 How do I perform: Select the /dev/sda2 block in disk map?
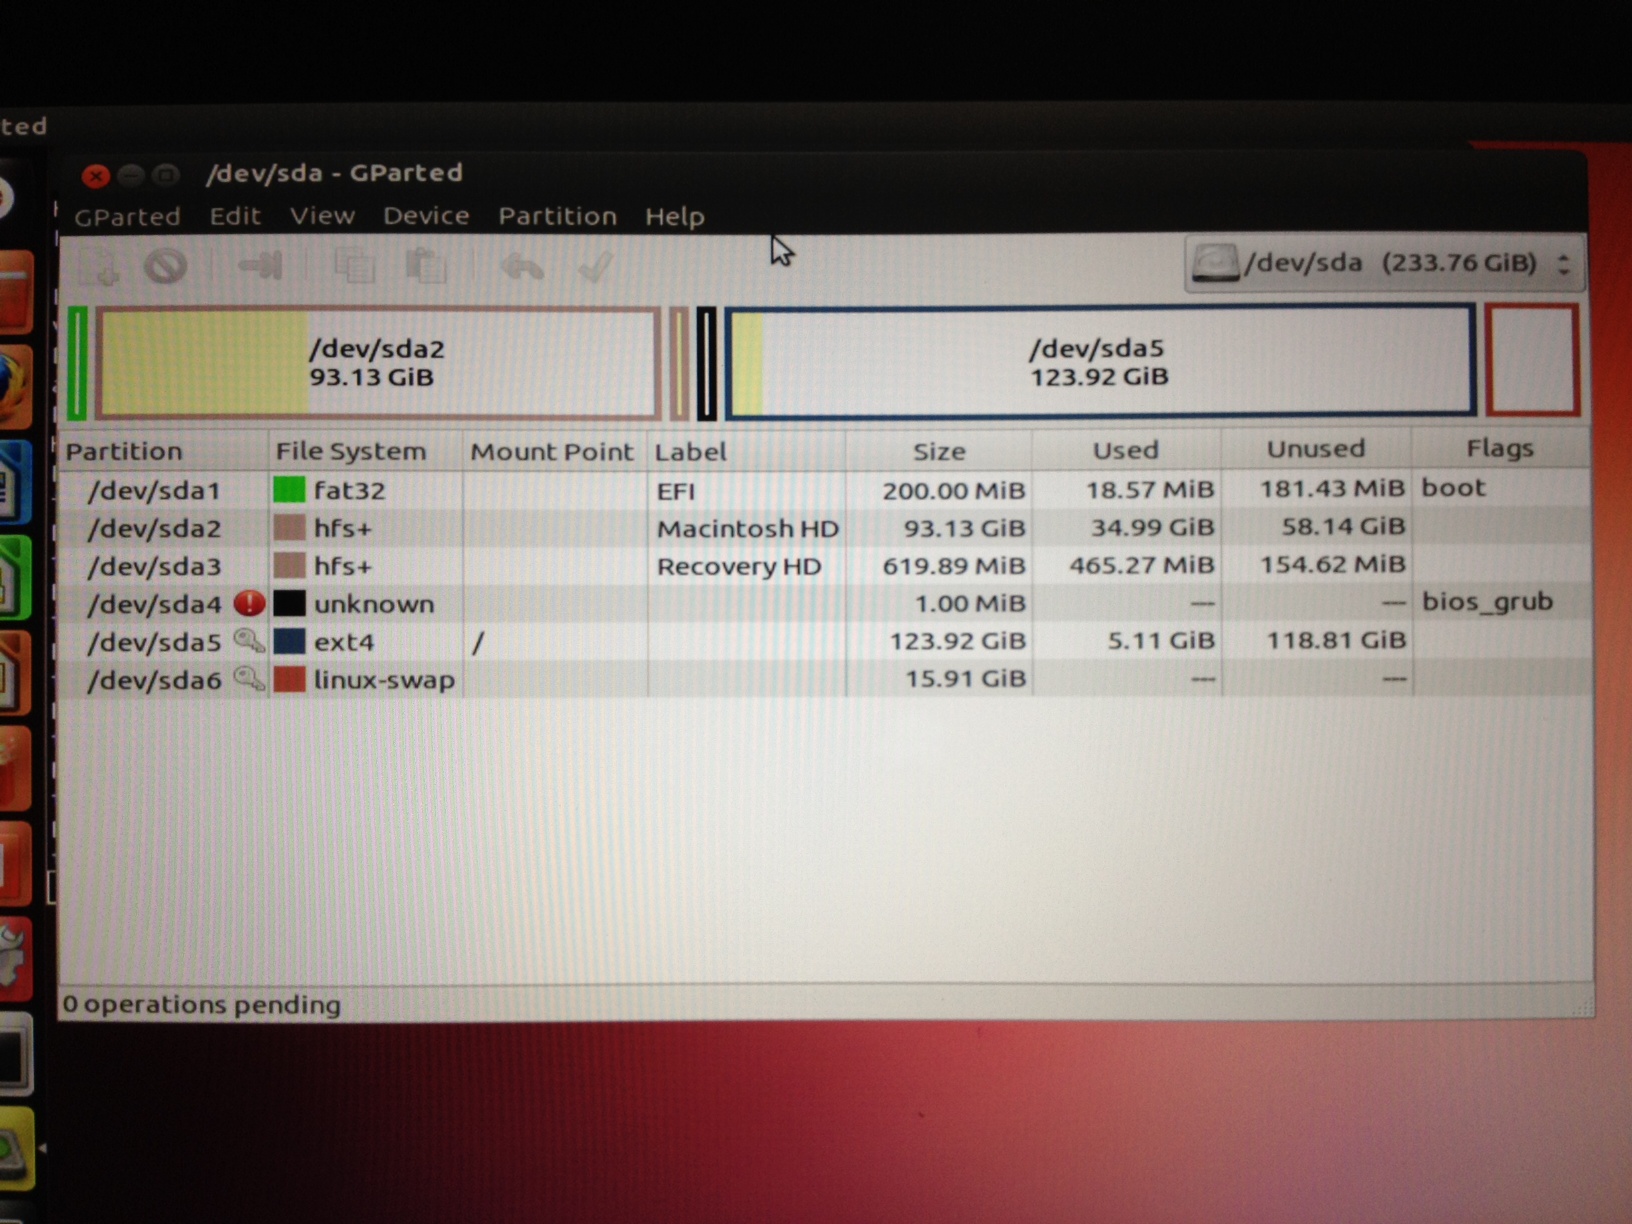378,362
